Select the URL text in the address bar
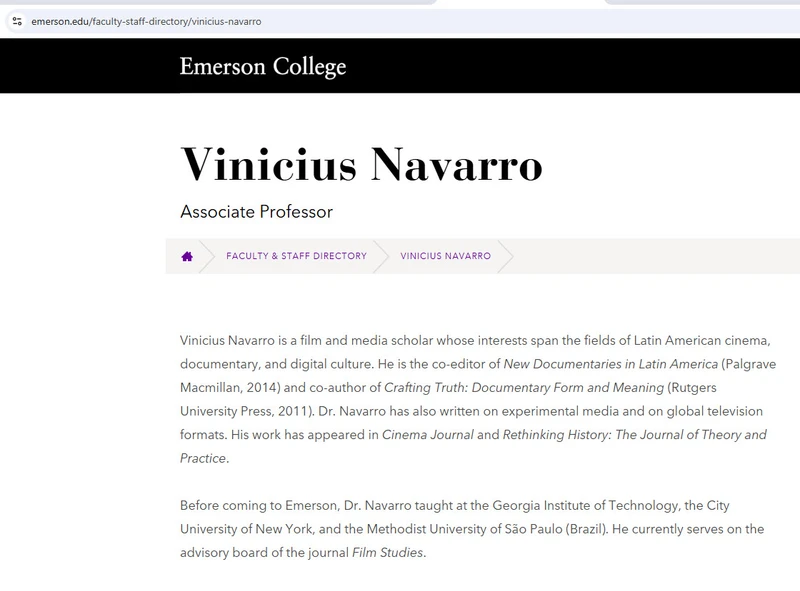This screenshot has width=800, height=591. pos(146,21)
